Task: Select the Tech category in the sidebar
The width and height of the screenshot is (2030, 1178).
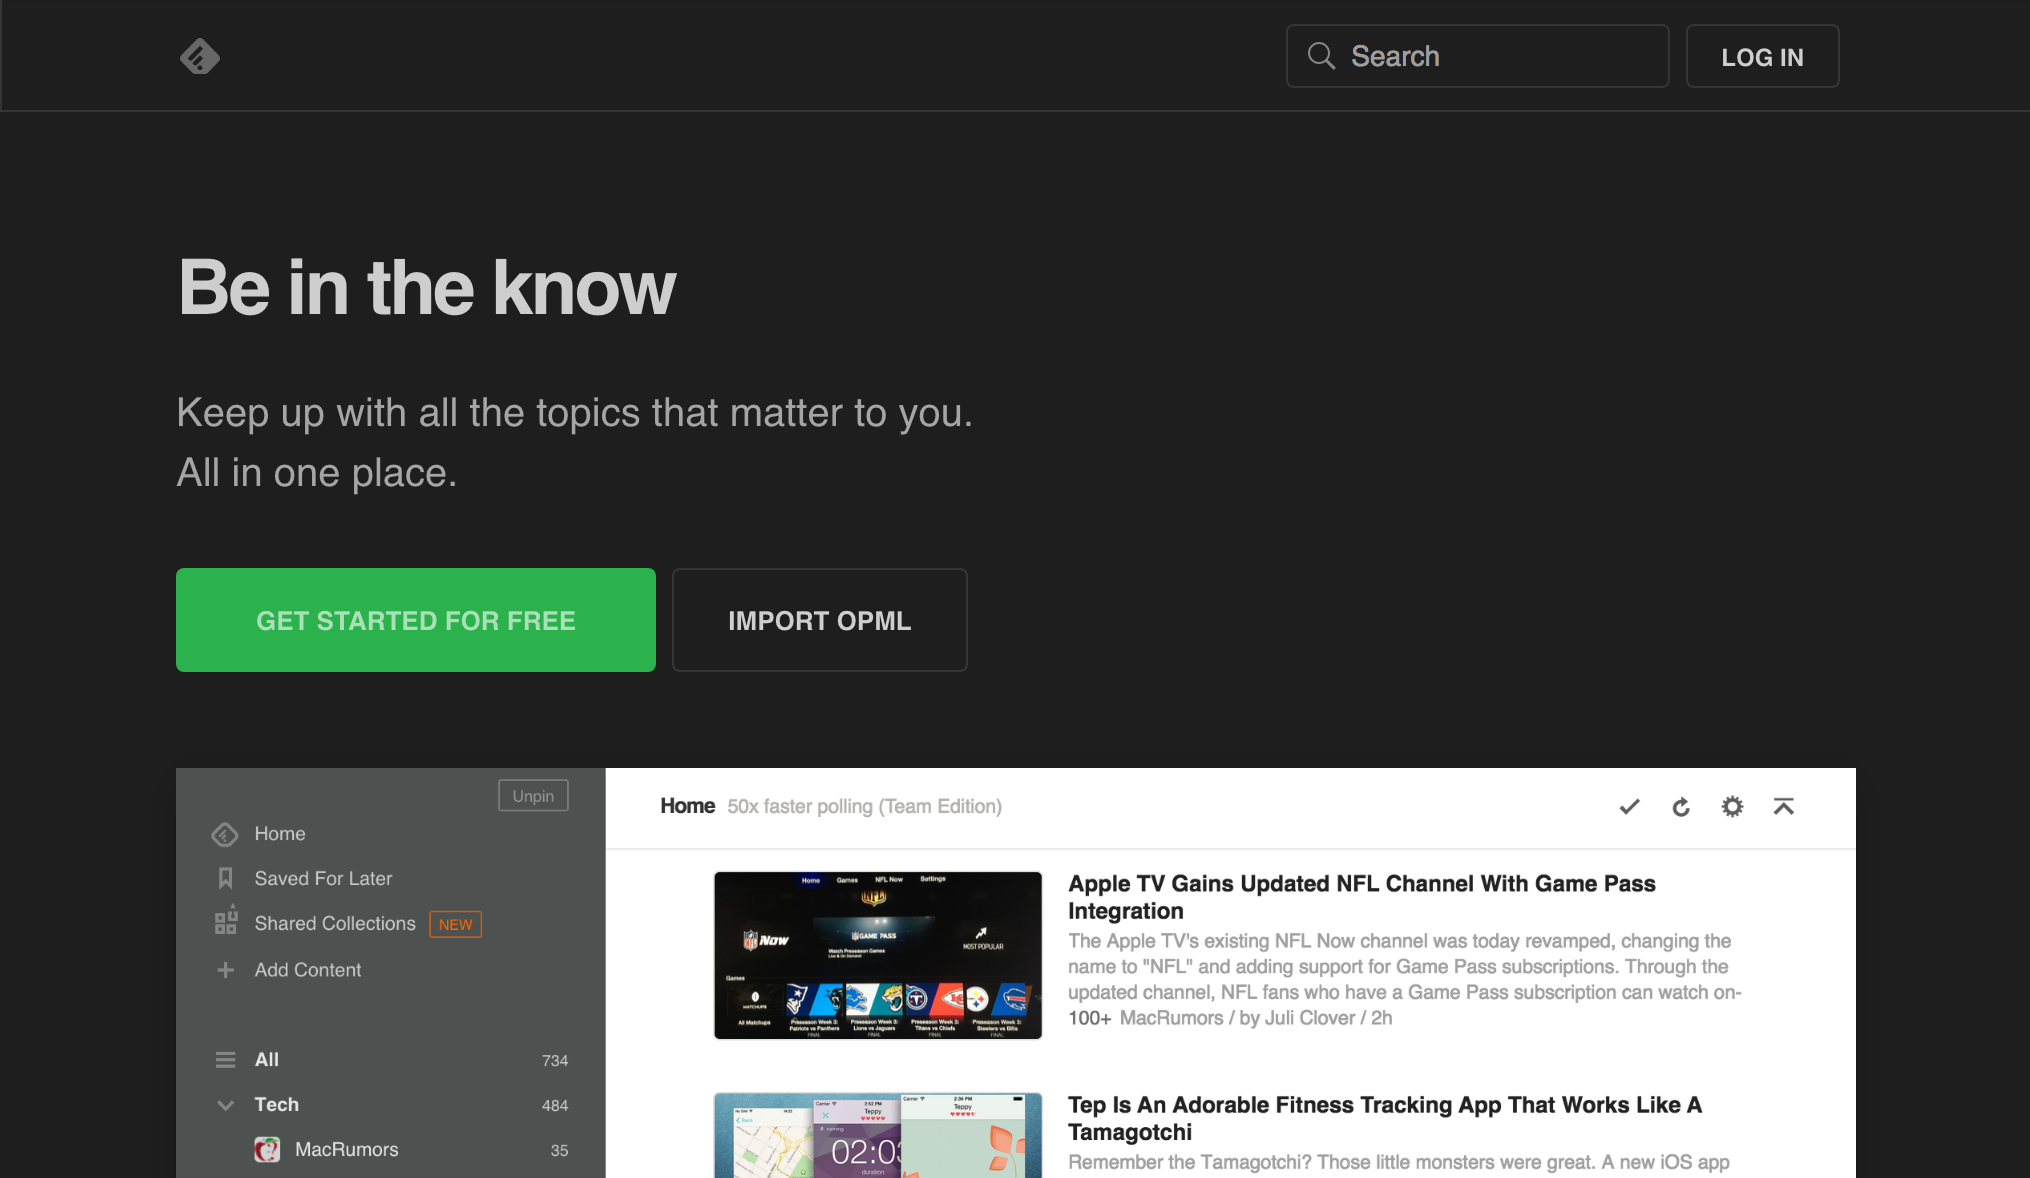Action: (x=277, y=1105)
